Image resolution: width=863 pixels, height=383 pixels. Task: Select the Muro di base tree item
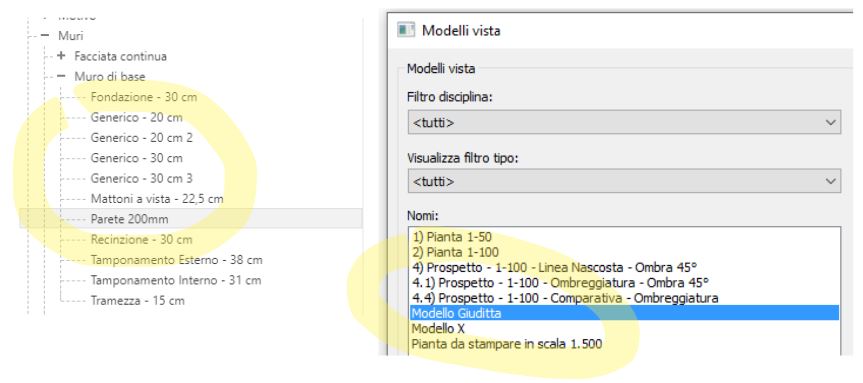pyautogui.click(x=110, y=76)
